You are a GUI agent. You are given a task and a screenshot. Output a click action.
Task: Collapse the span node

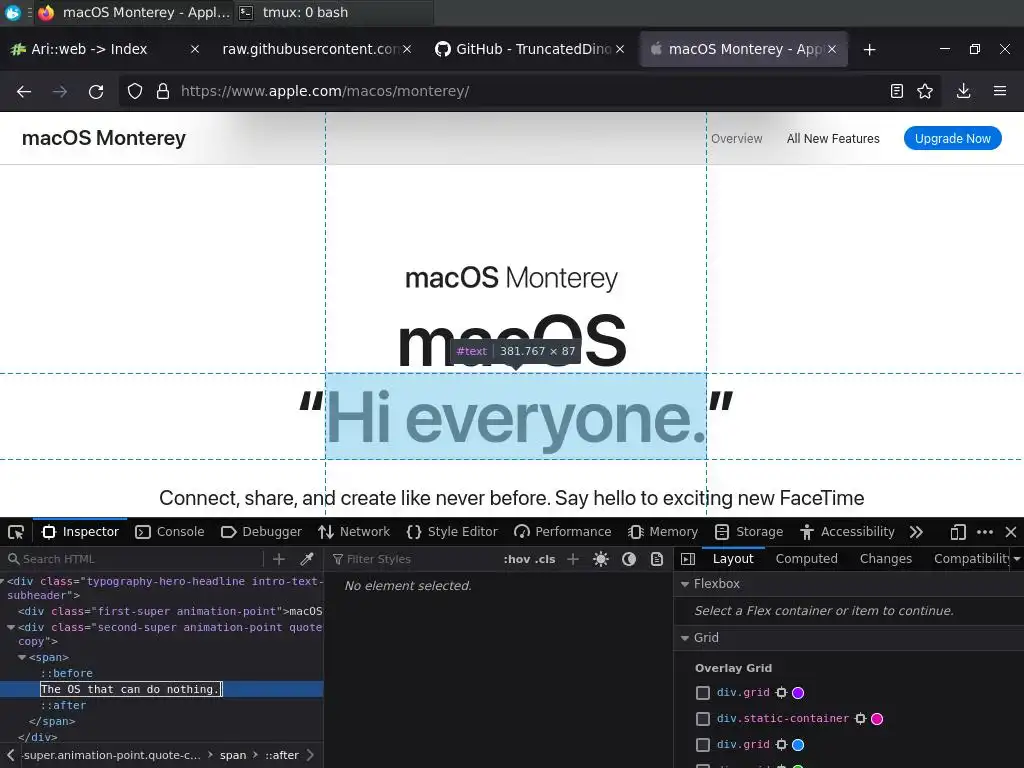(x=22, y=658)
